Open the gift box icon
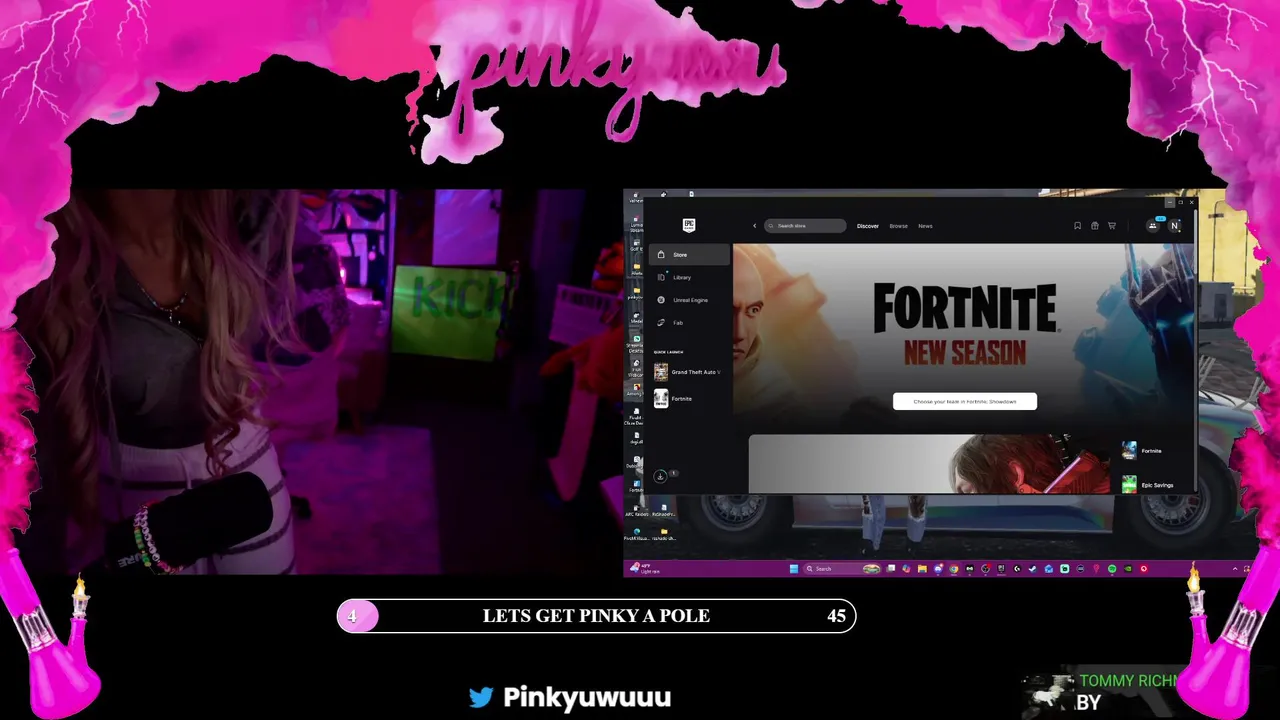The height and width of the screenshot is (720, 1280). point(1094,226)
